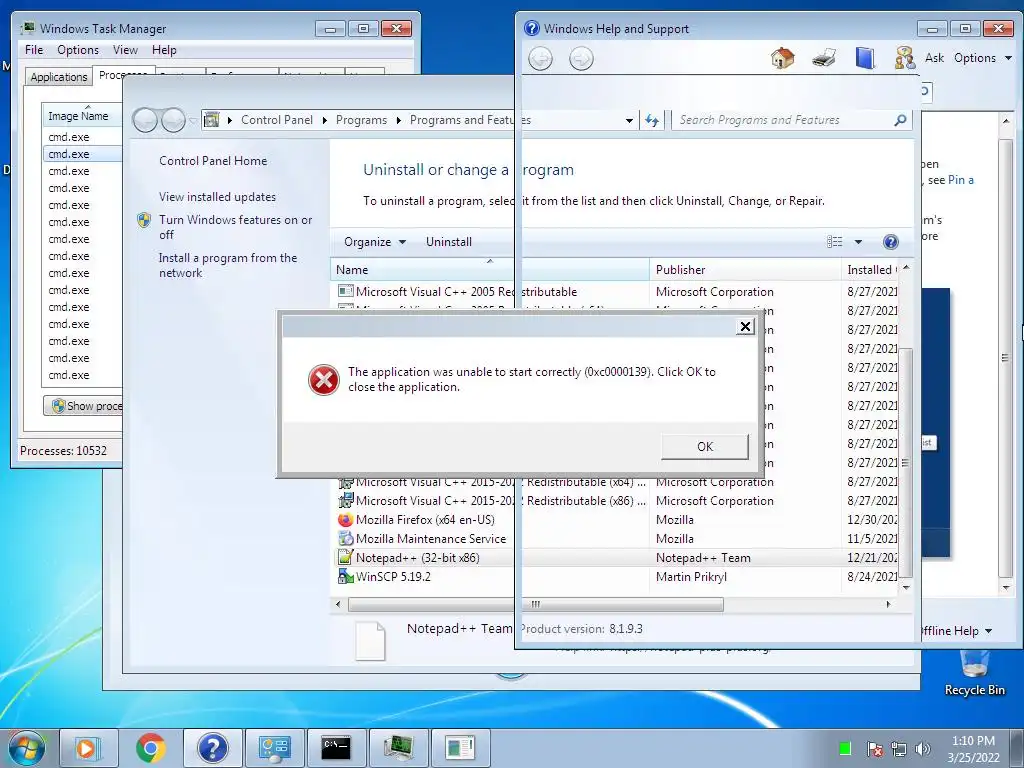This screenshot has width=1024, height=768.
Task: Open Home in Help and Support
Action: 782,58
